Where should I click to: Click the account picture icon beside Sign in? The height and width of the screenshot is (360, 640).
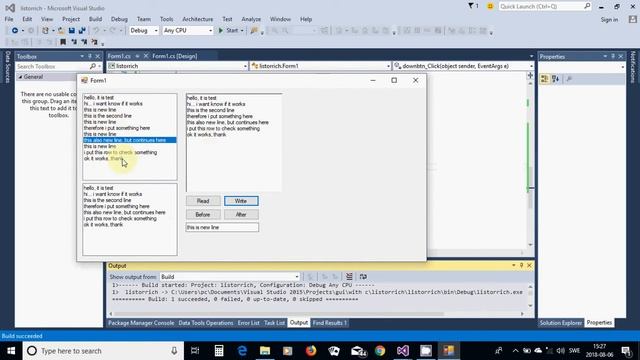click(x=633, y=19)
